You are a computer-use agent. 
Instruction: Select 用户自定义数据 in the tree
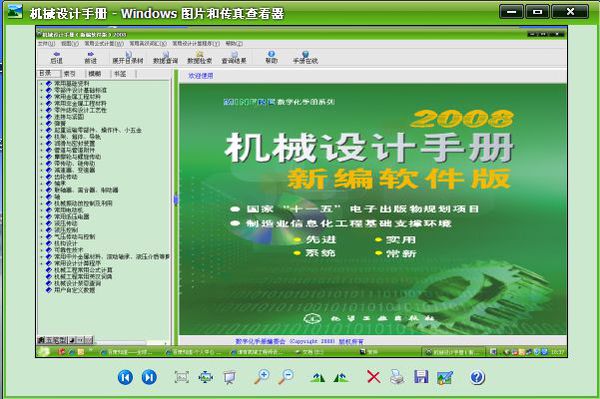[x=74, y=290]
